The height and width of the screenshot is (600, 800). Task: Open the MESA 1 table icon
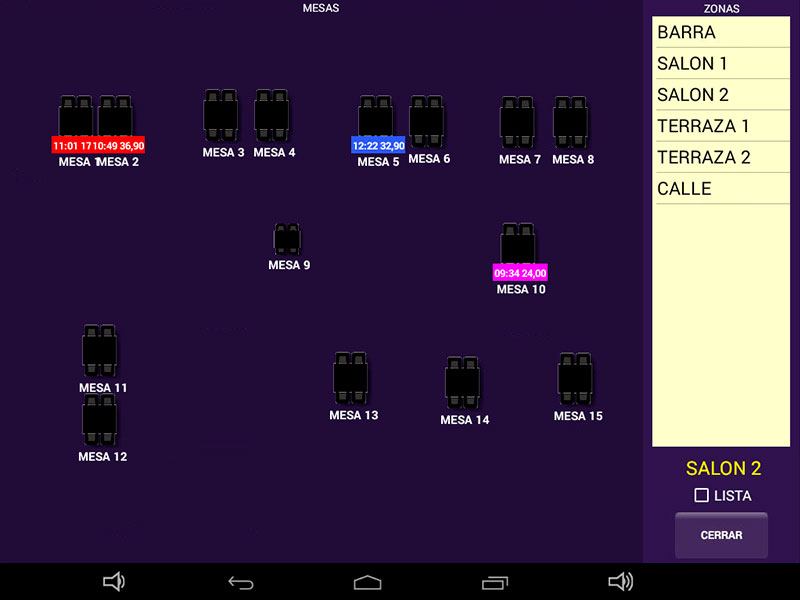[76, 115]
